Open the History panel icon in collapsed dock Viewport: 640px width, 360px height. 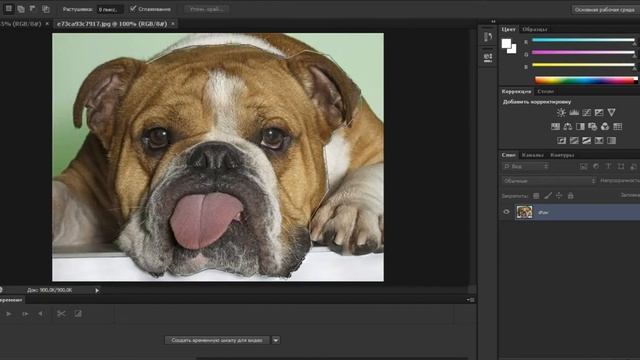pyautogui.click(x=488, y=37)
